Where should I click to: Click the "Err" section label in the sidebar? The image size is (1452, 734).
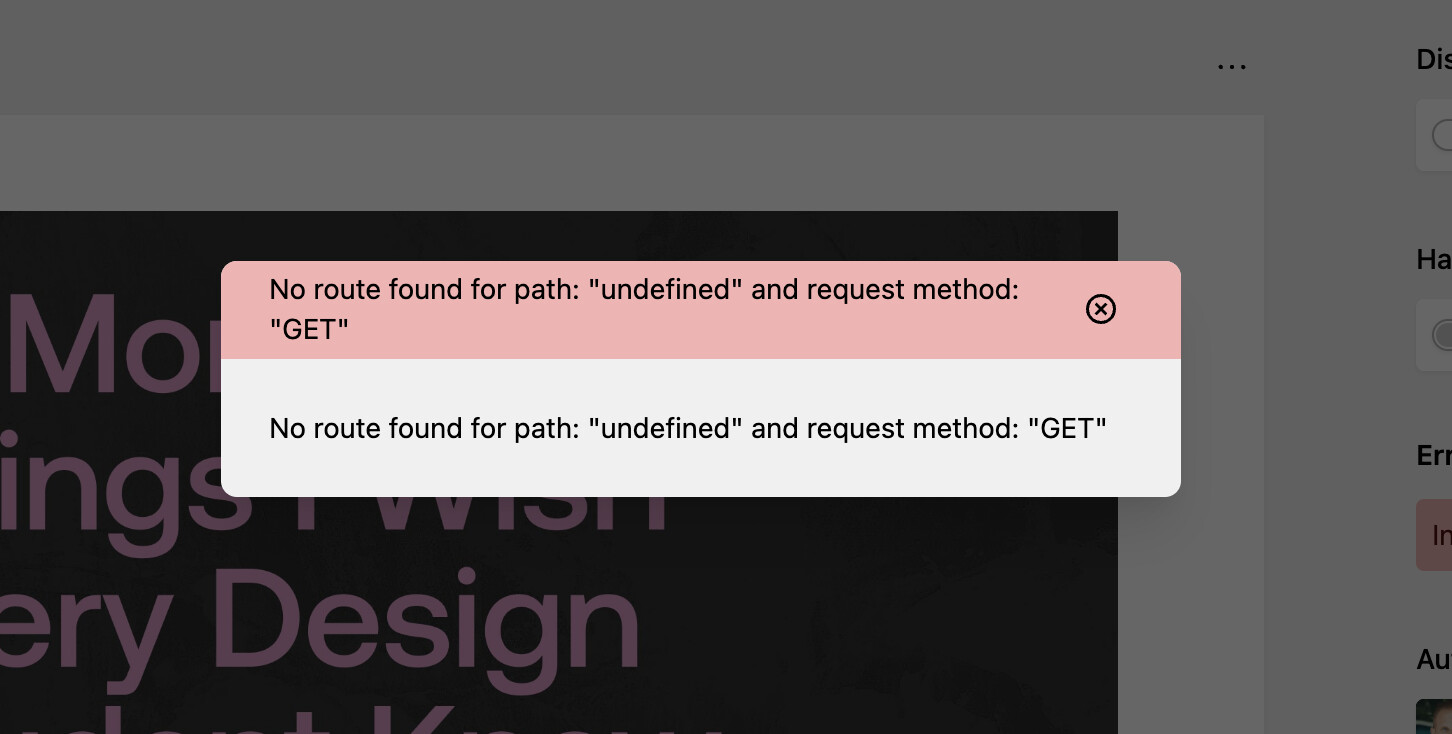tap(1434, 455)
